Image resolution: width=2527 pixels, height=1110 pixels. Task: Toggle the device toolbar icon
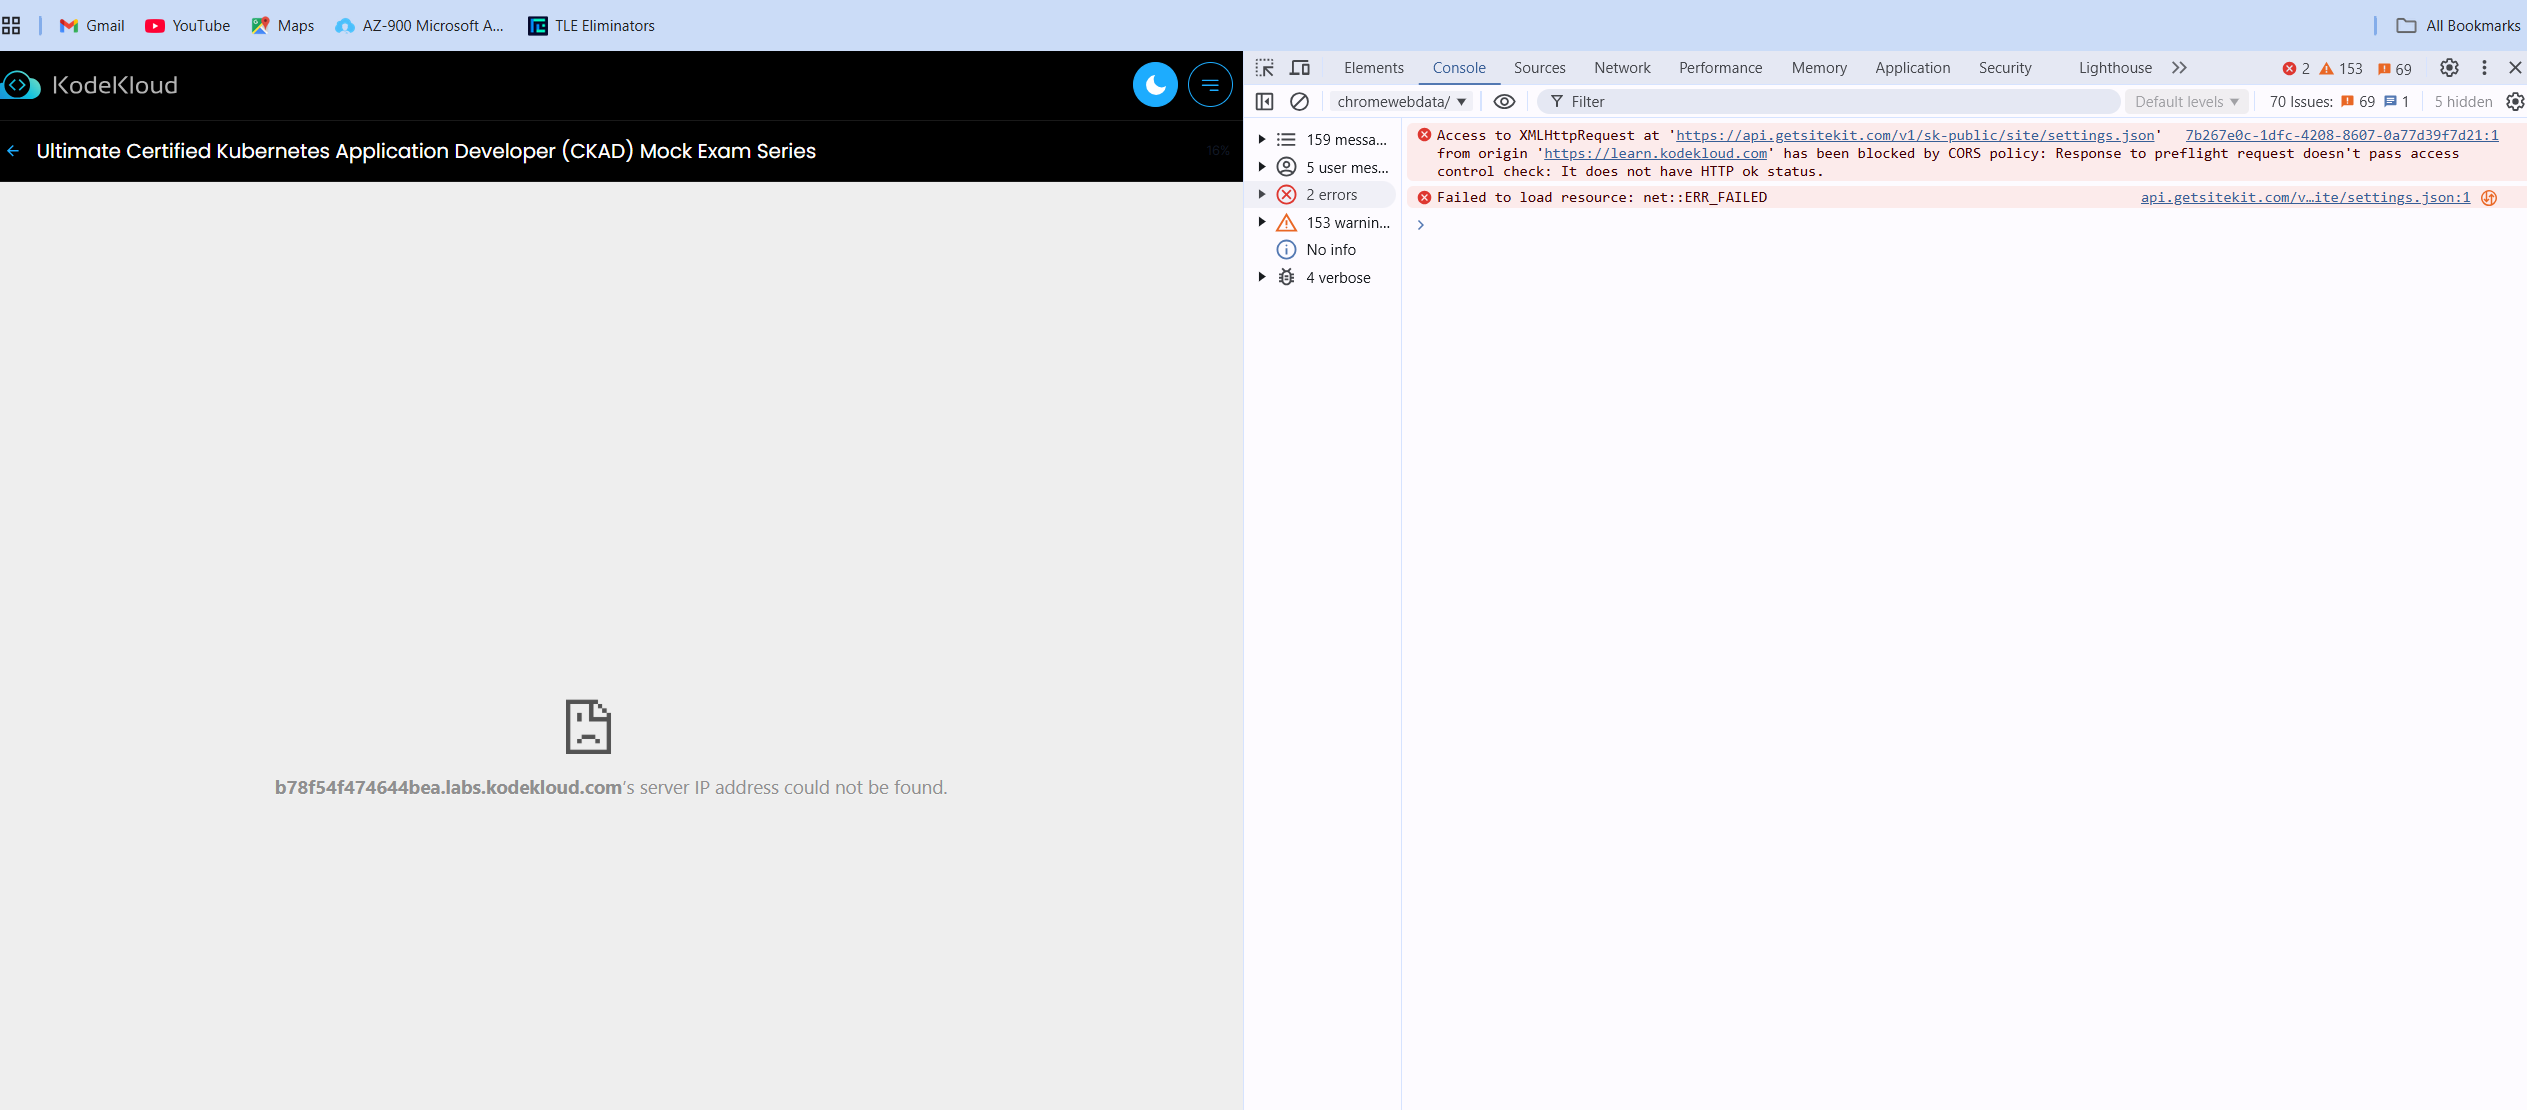point(1300,68)
